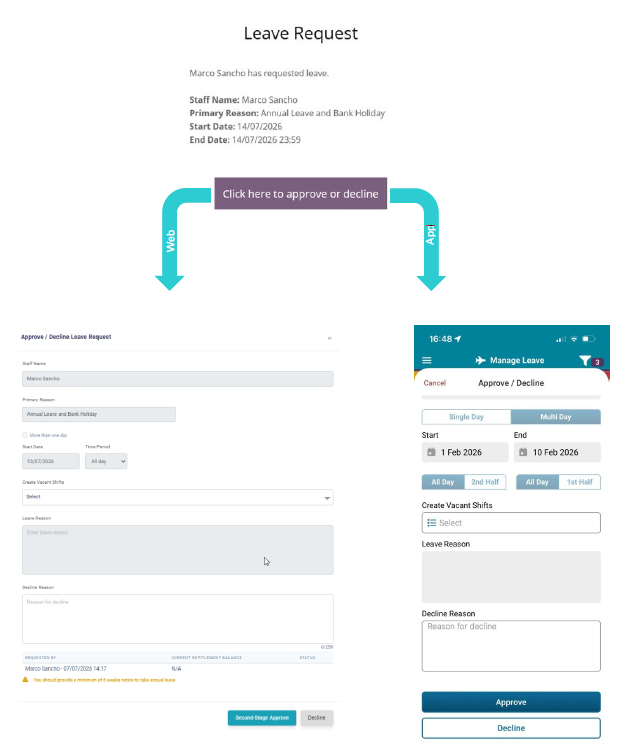The height and width of the screenshot is (749, 625).
Task: Switch to Single Day toggle
Action: click(466, 417)
